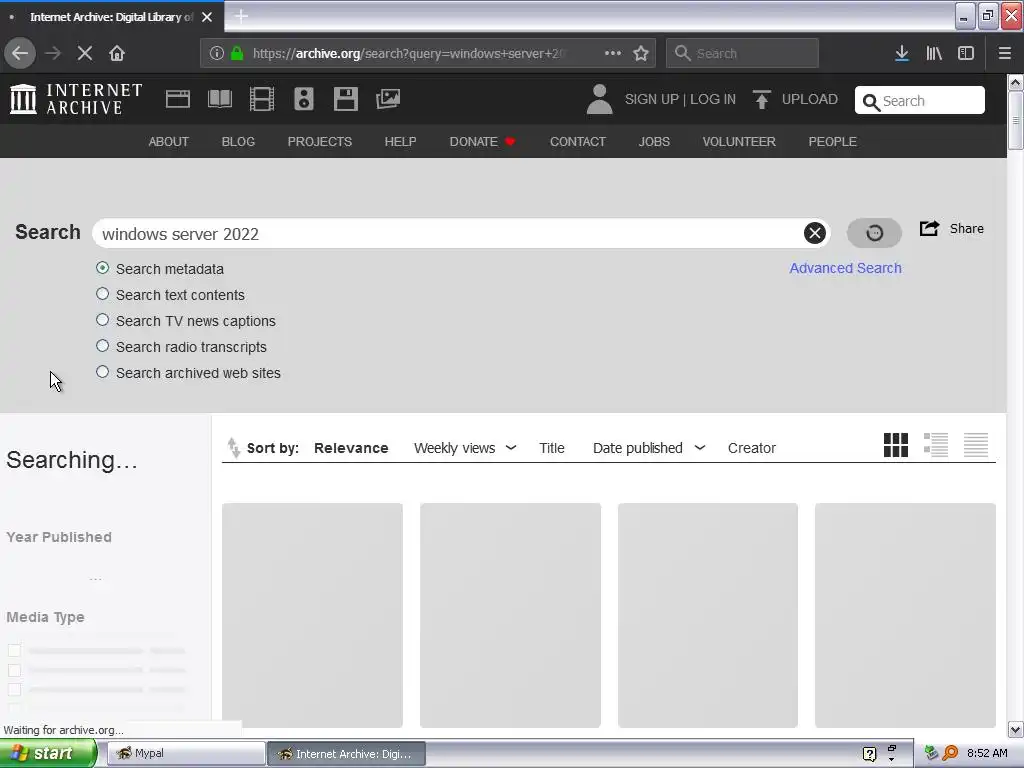Click the SIGN UP link
Image resolution: width=1024 pixels, height=768 pixels.
[x=652, y=99]
